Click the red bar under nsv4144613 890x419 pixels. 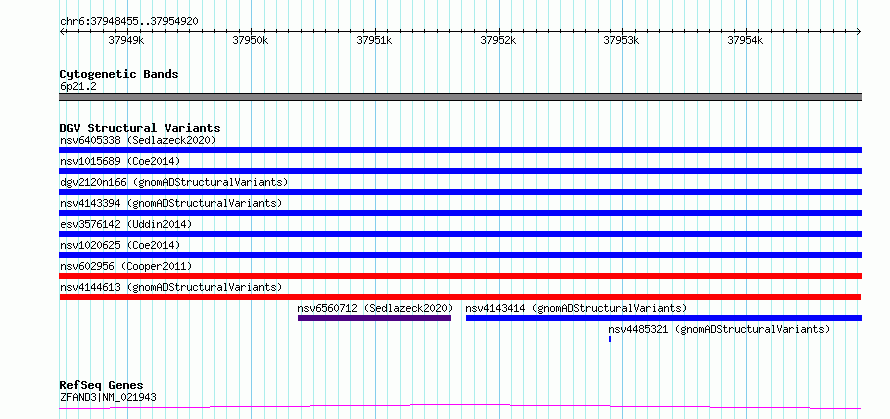460,297
